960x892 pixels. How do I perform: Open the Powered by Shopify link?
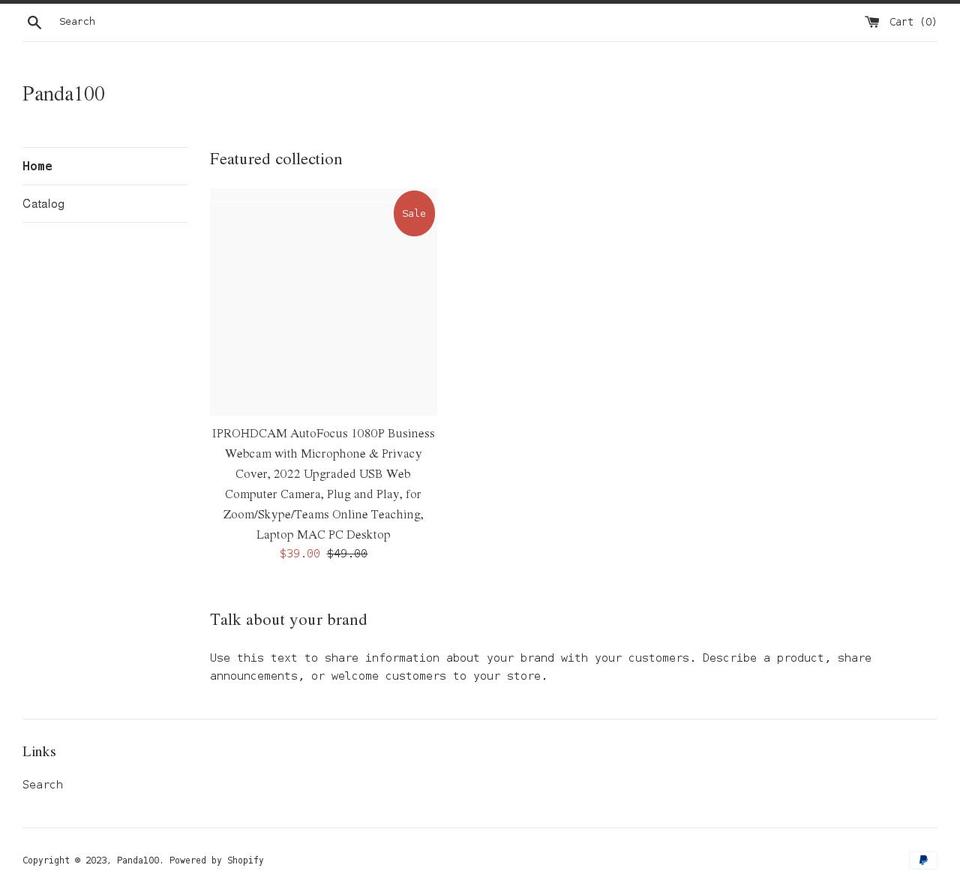216,860
